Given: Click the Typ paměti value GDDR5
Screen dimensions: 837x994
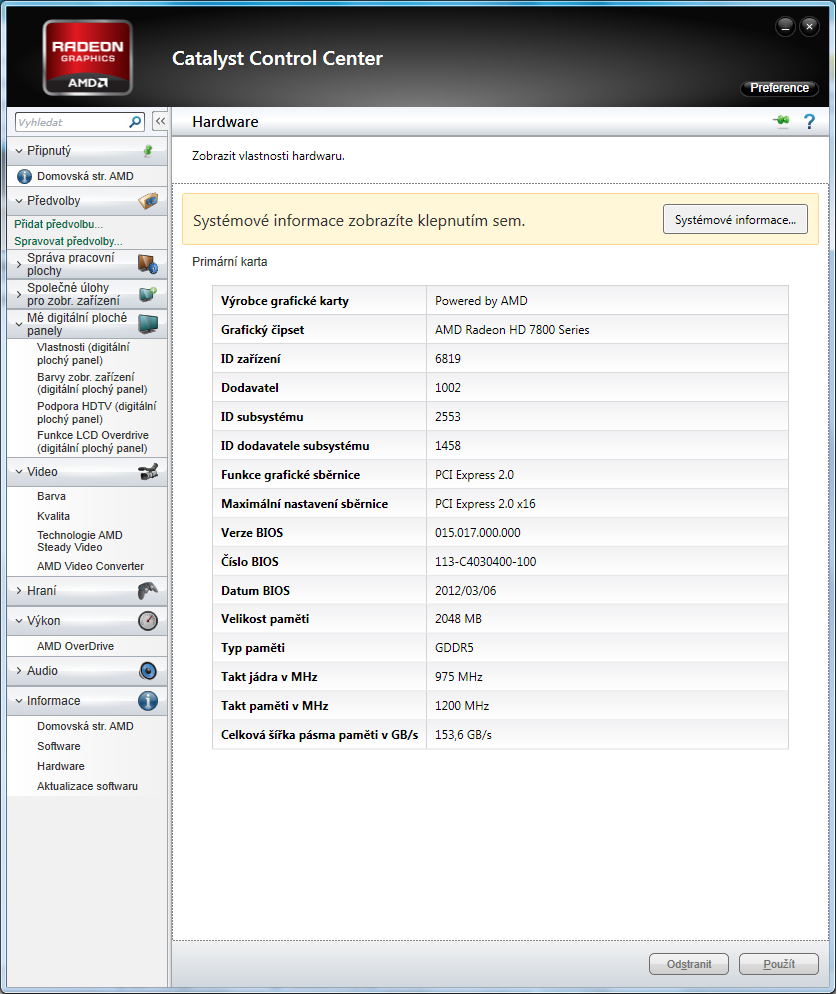Looking at the screenshot, I should [x=454, y=648].
